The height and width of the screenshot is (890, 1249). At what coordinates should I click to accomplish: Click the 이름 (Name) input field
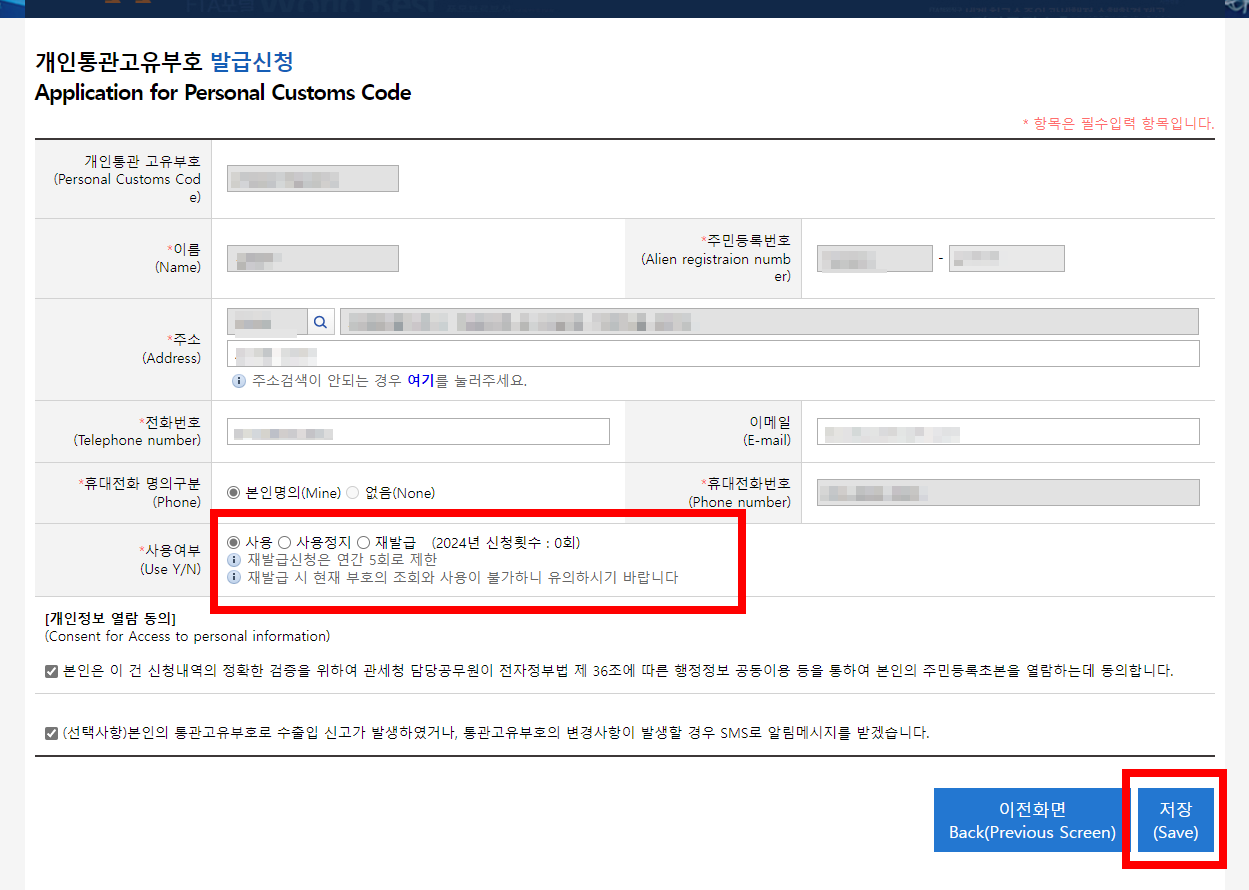[313, 258]
